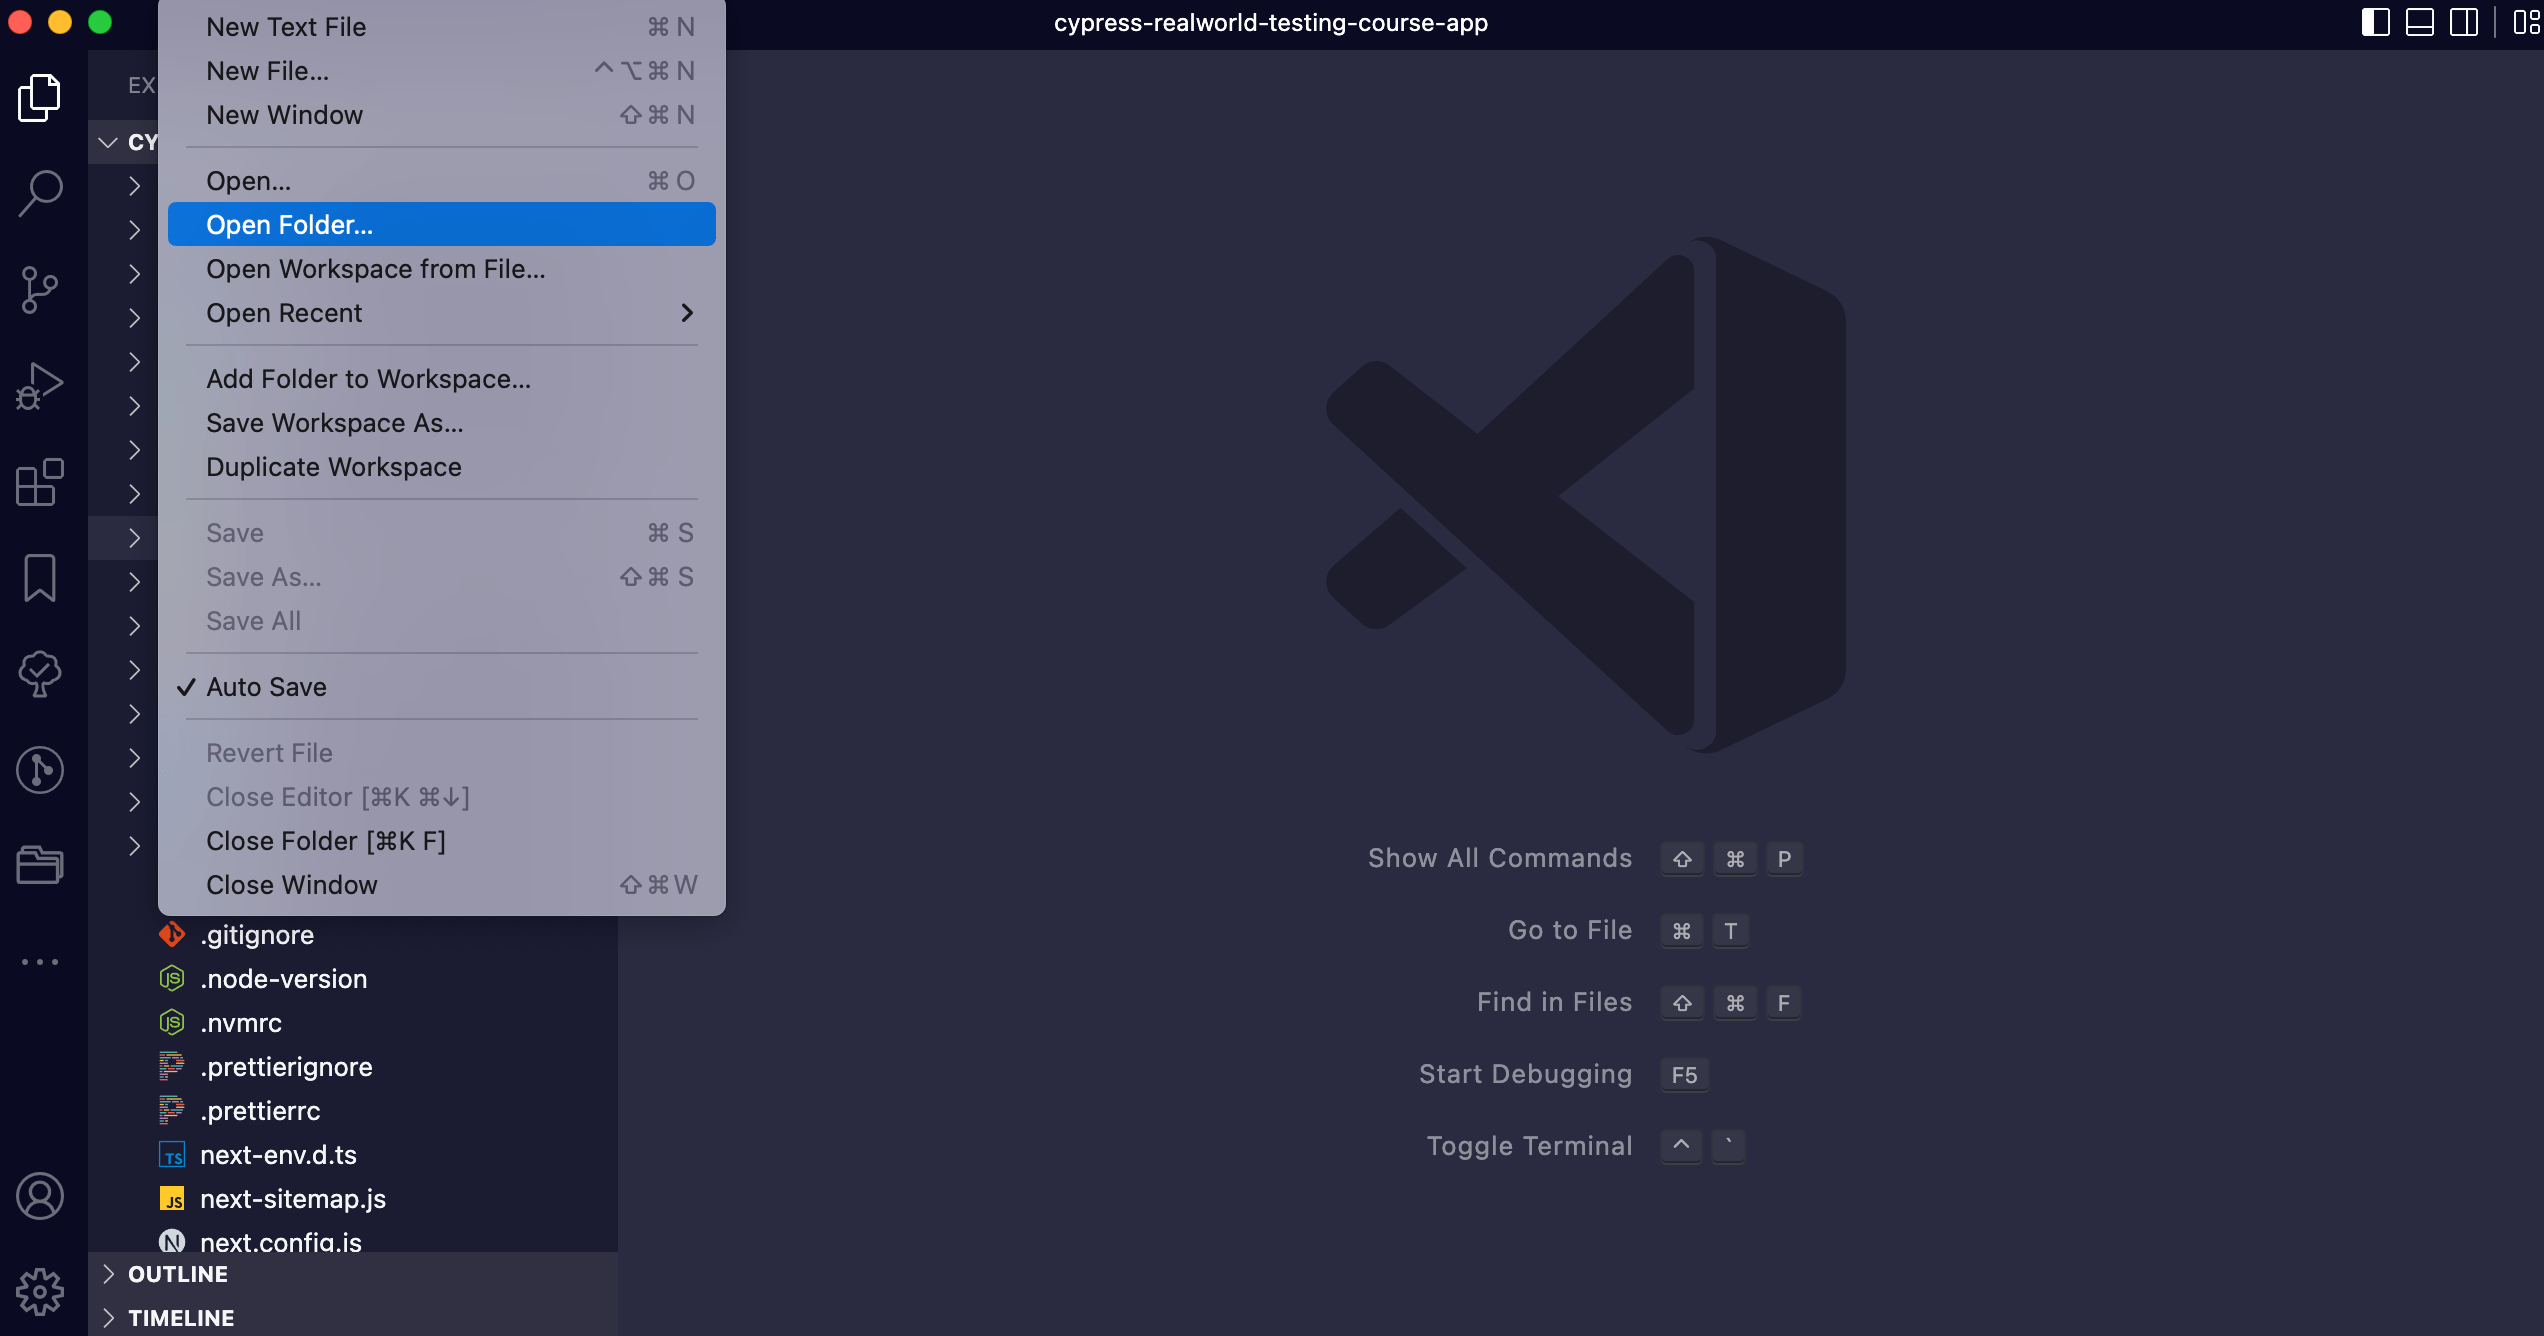Open next-sitemap.js in the explorer
The image size is (2544, 1336).
click(293, 1199)
